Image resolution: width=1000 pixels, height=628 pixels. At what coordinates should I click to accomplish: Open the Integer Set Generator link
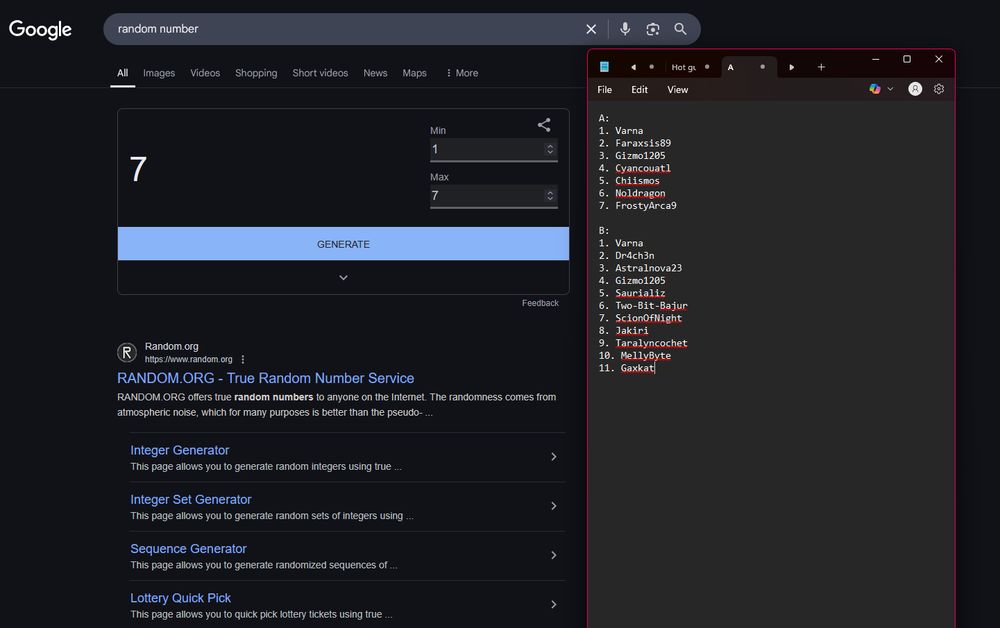(191, 500)
